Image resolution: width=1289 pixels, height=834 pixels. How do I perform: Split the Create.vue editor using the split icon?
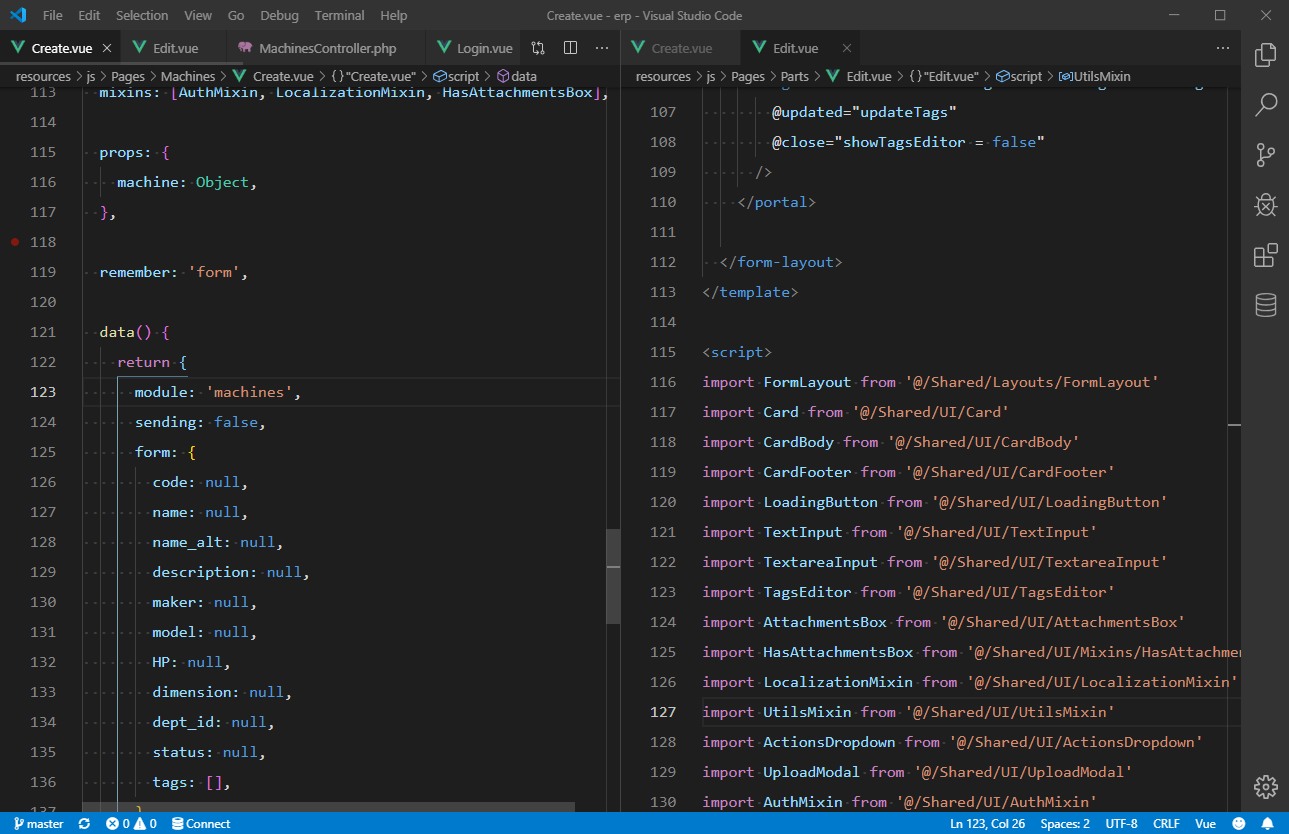(x=570, y=47)
